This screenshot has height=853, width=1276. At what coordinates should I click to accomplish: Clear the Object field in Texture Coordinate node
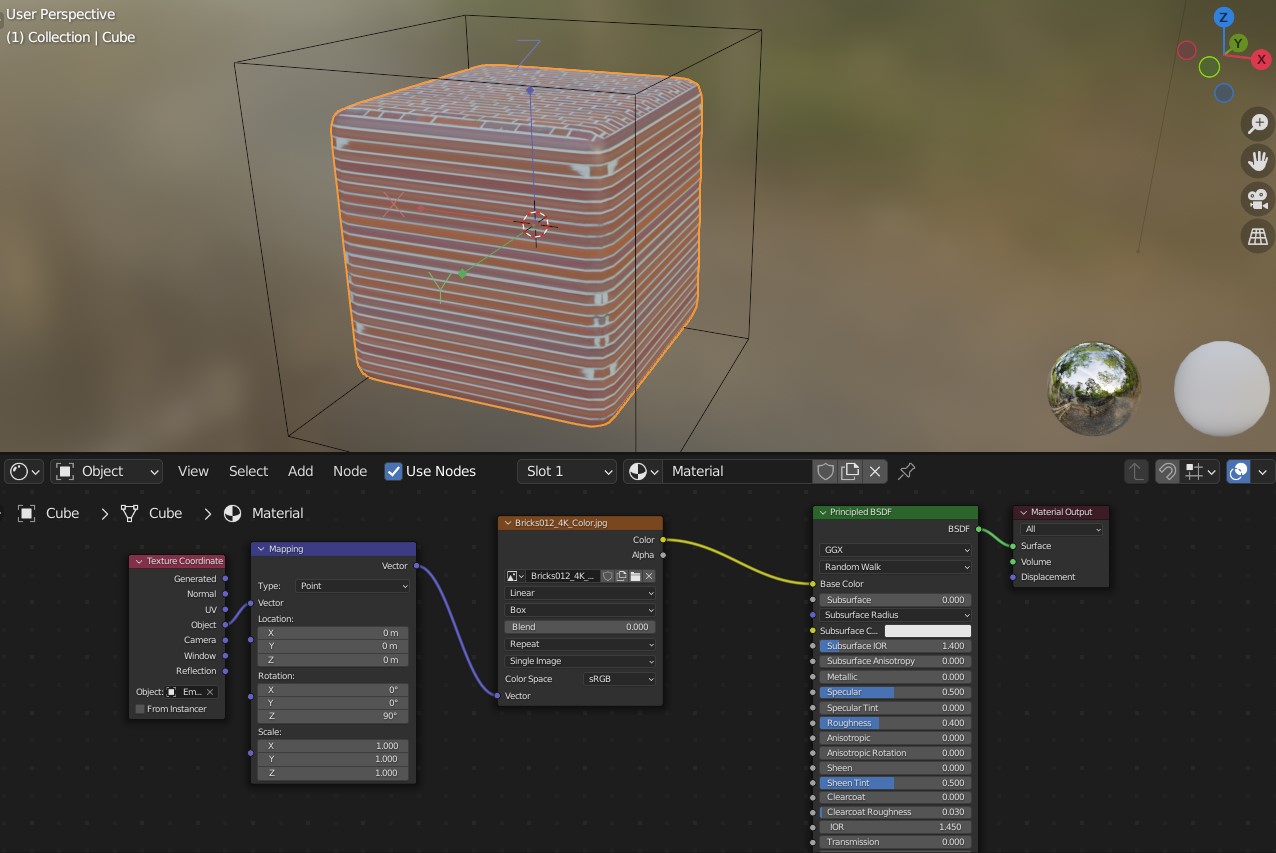[210, 692]
